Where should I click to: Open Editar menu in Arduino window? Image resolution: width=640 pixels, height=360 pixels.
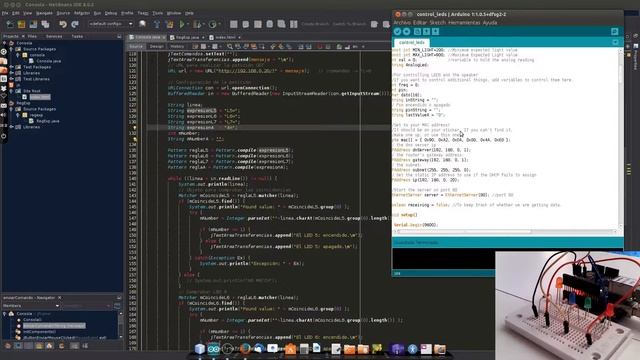click(x=420, y=22)
